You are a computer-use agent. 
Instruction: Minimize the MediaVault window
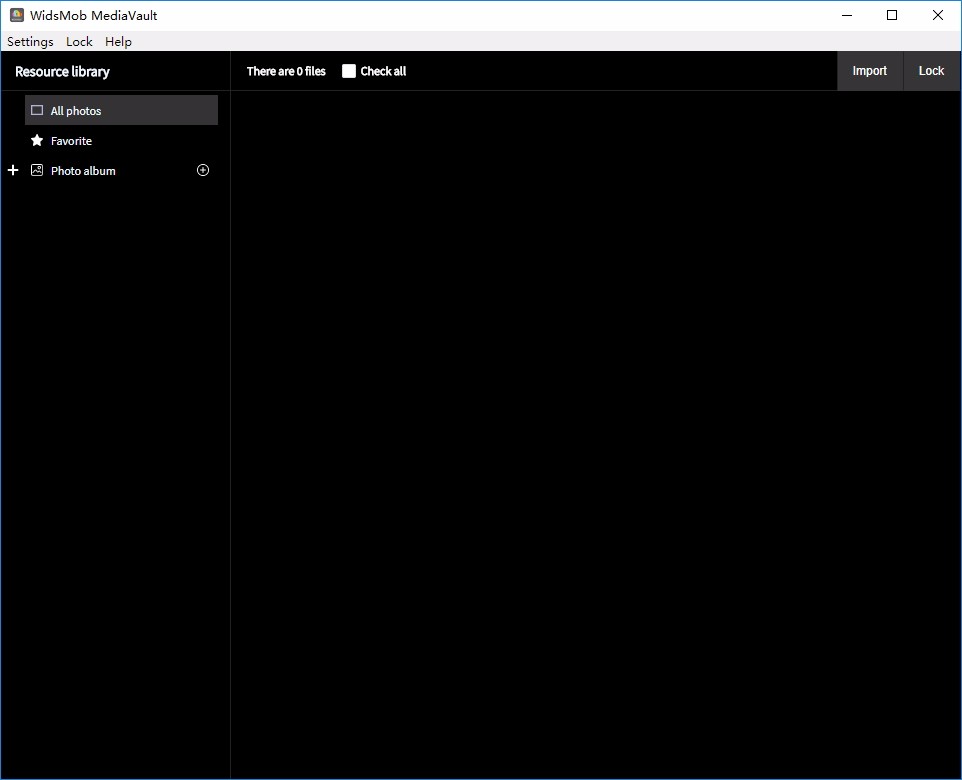coord(847,15)
